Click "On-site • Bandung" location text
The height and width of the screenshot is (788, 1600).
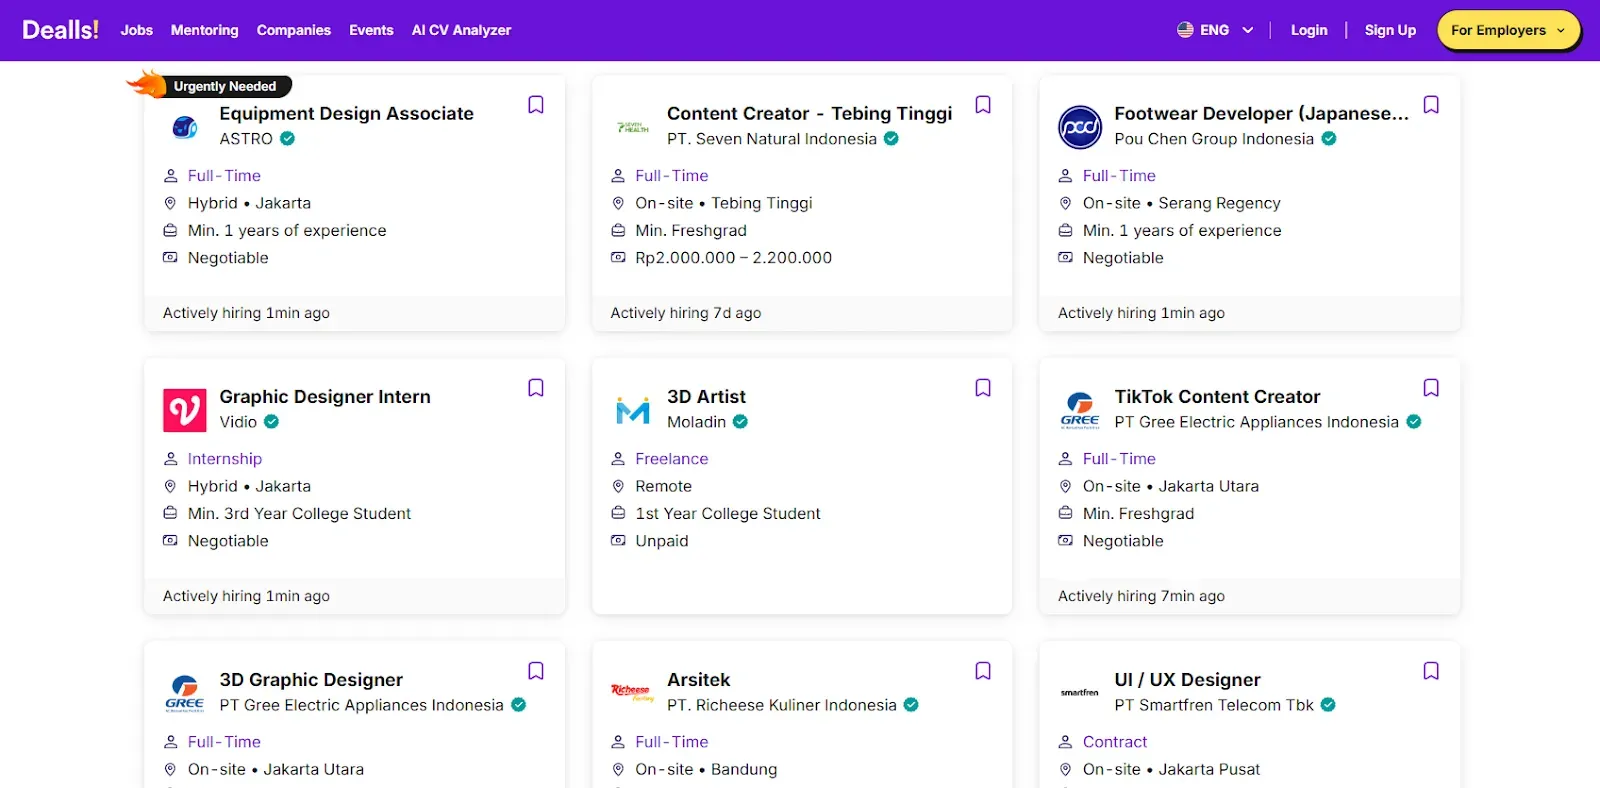706,770
